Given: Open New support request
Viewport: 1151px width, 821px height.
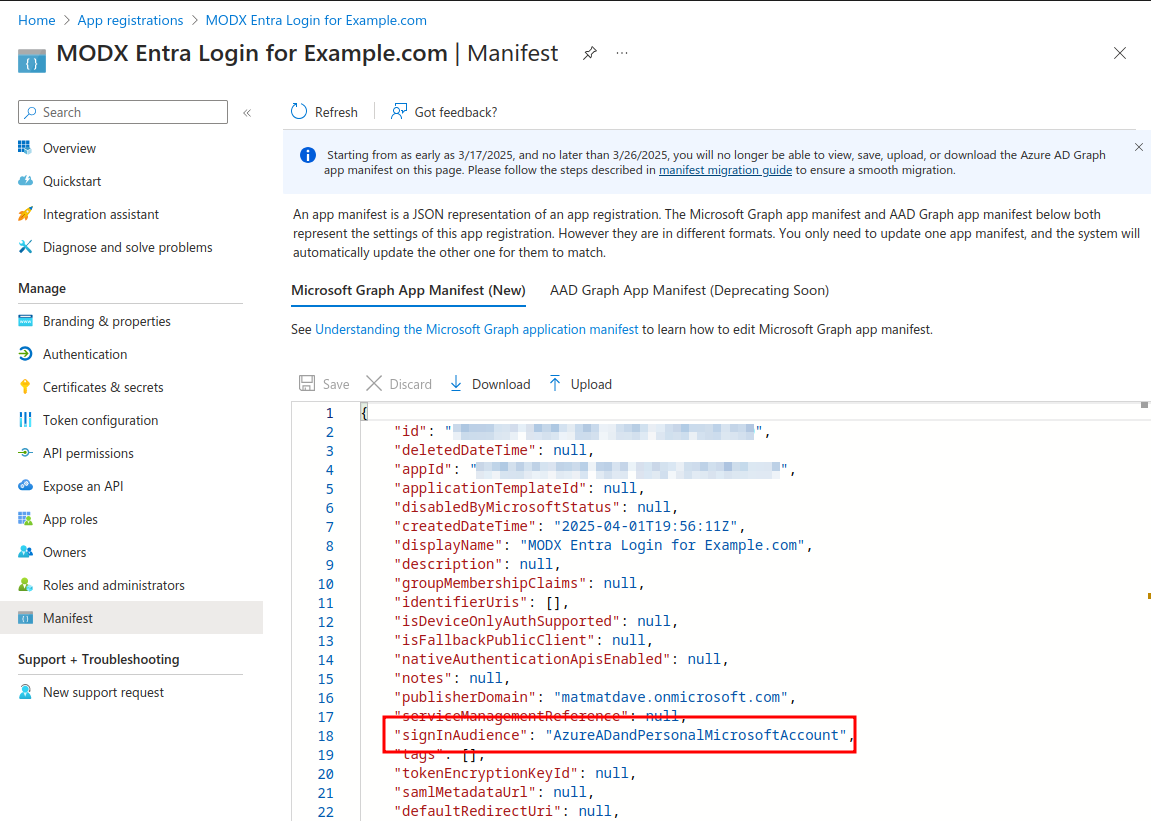Looking at the screenshot, I should [x=104, y=692].
